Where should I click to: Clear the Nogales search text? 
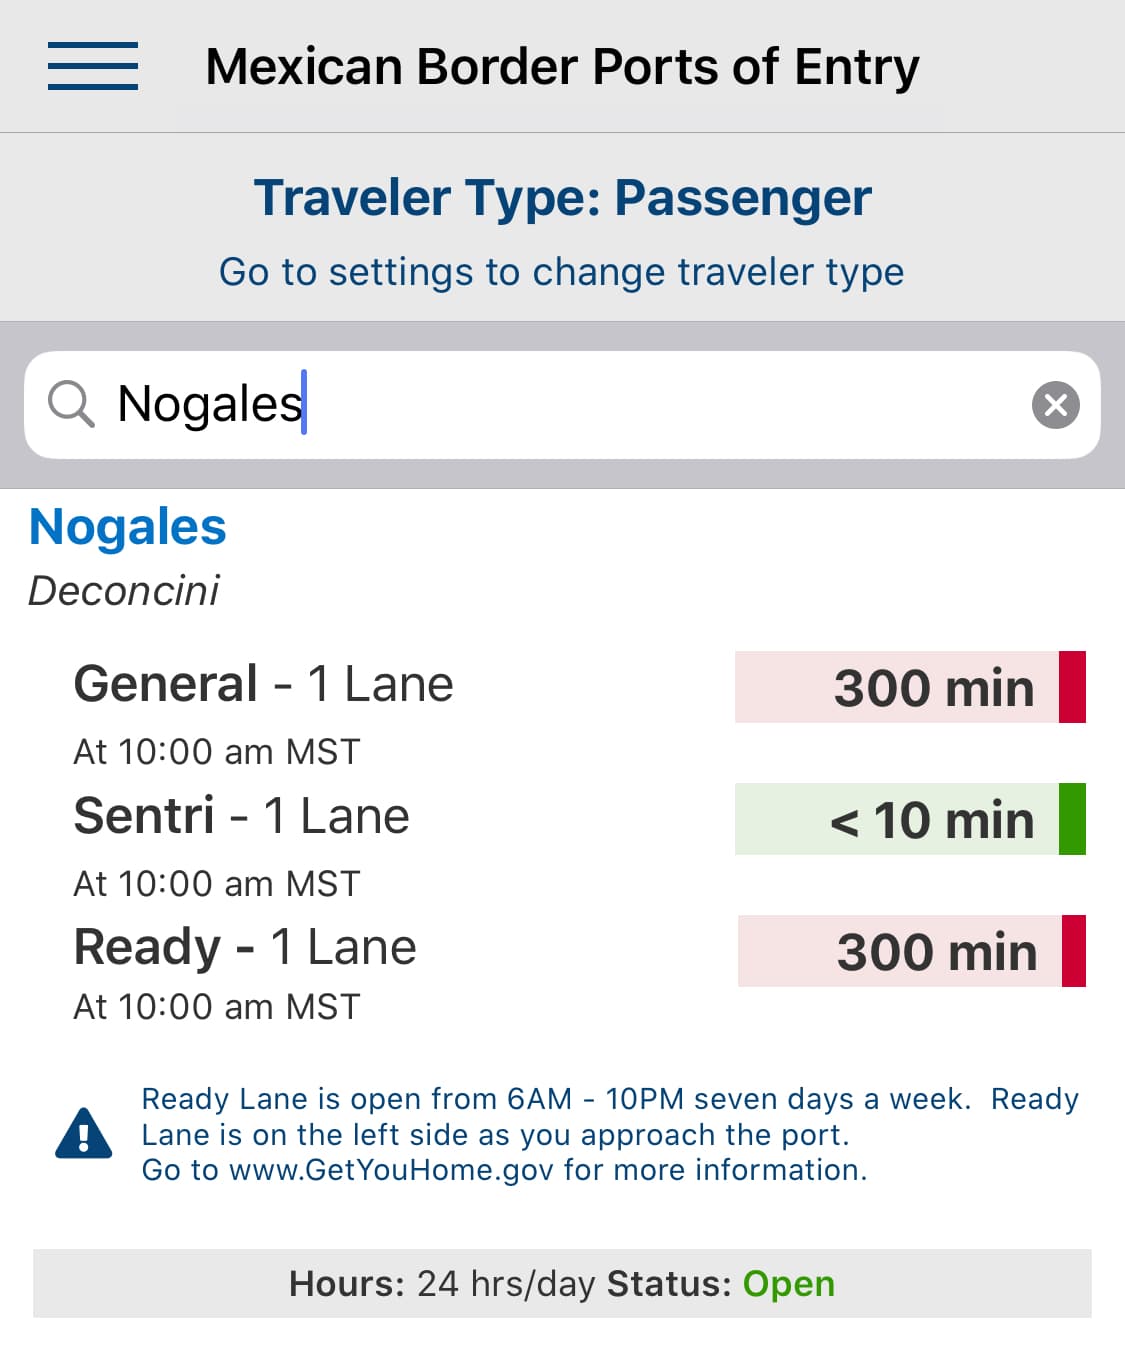1055,405
